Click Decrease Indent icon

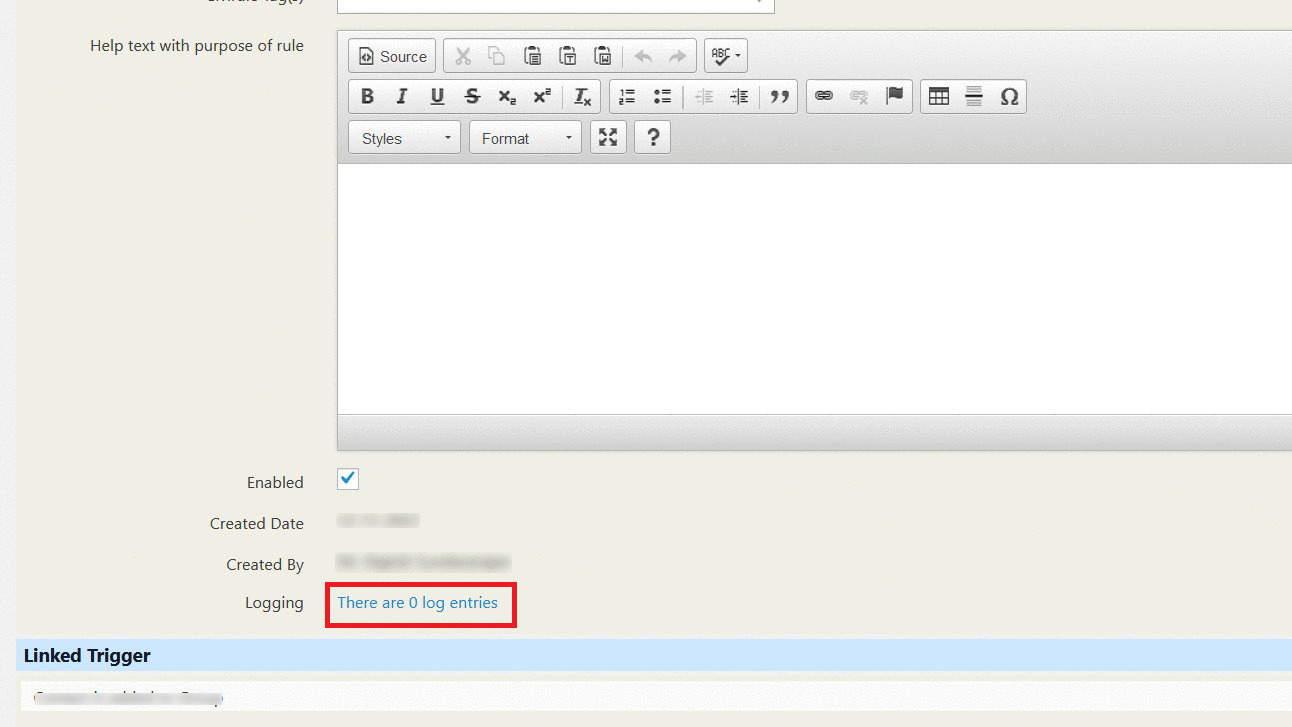point(704,97)
